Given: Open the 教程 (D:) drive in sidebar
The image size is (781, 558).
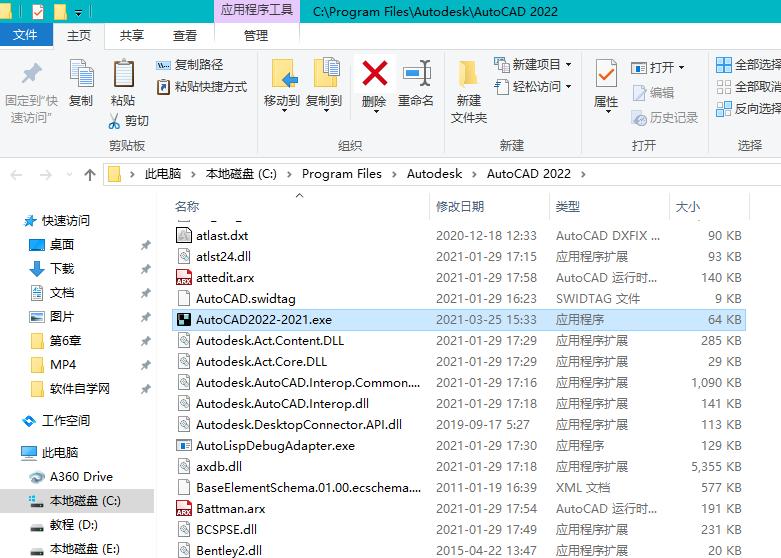Looking at the screenshot, I should pyautogui.click(x=74, y=525).
